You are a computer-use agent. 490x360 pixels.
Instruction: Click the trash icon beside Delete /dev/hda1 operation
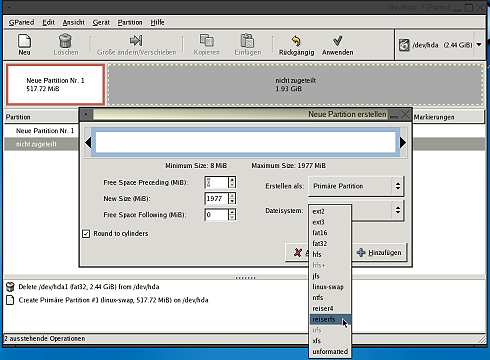pos(11,286)
